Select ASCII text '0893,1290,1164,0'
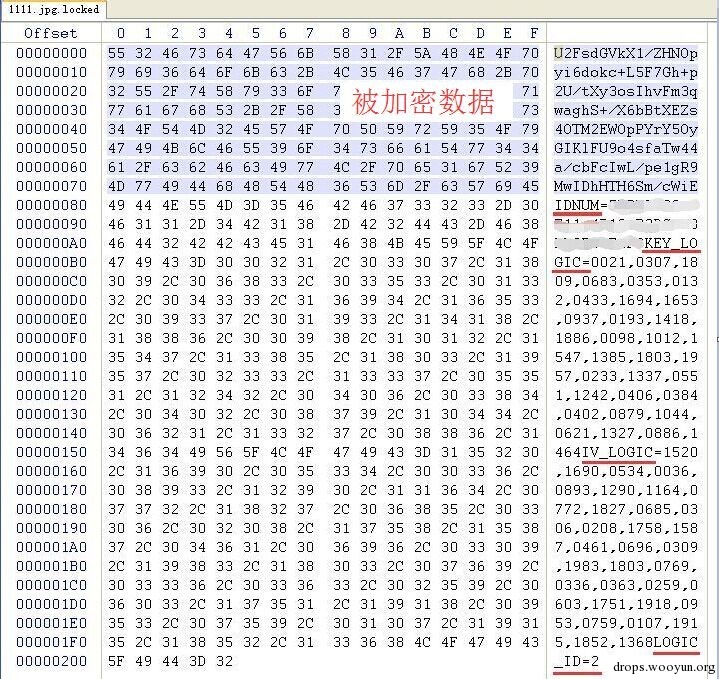Screen dimensions: 719x679 626,491
